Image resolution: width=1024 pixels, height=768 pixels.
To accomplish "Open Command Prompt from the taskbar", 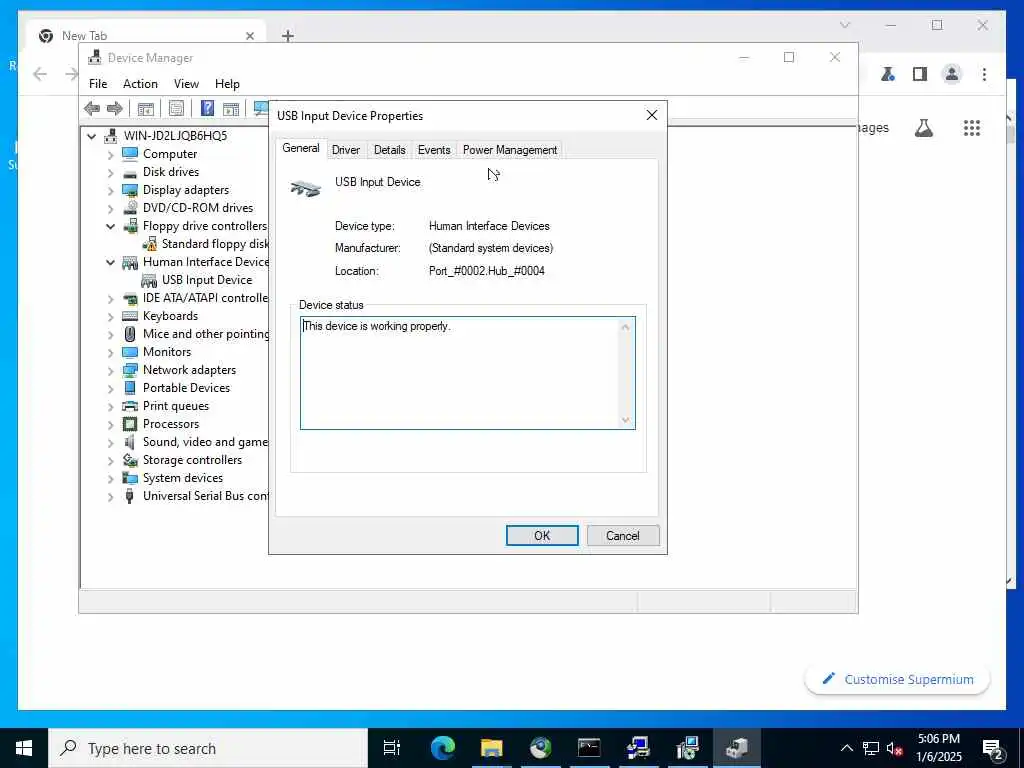I will tap(589, 748).
